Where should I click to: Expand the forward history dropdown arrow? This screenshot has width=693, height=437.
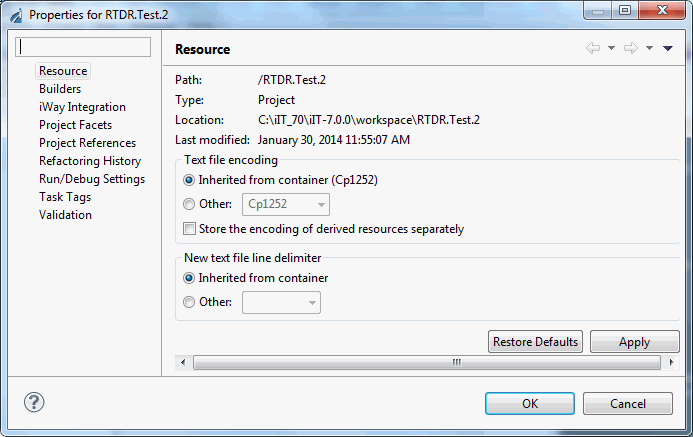[649, 48]
